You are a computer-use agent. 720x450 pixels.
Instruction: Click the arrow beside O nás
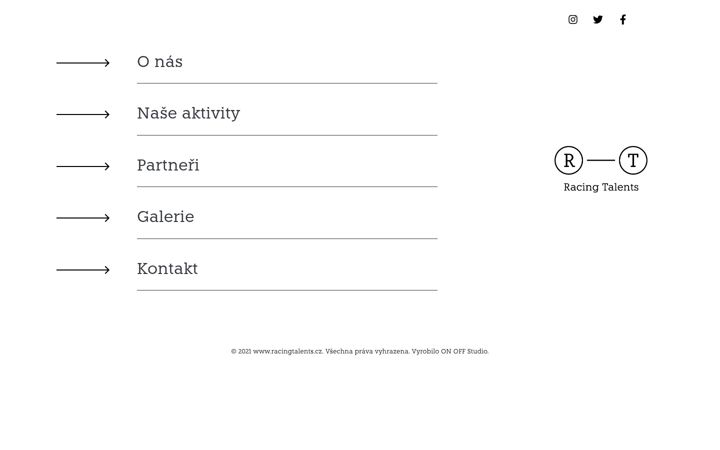click(83, 63)
